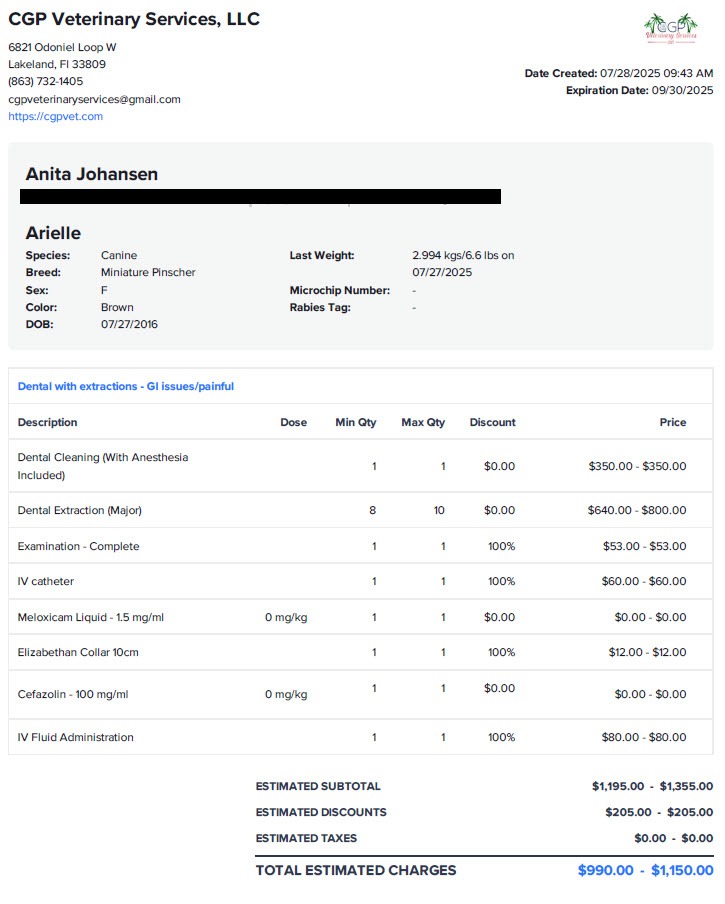Image resolution: width=725 pixels, height=904 pixels.
Task: Click the Dental Cleaning price $350.00 - $350.00
Action: pyautogui.click(x=637, y=466)
